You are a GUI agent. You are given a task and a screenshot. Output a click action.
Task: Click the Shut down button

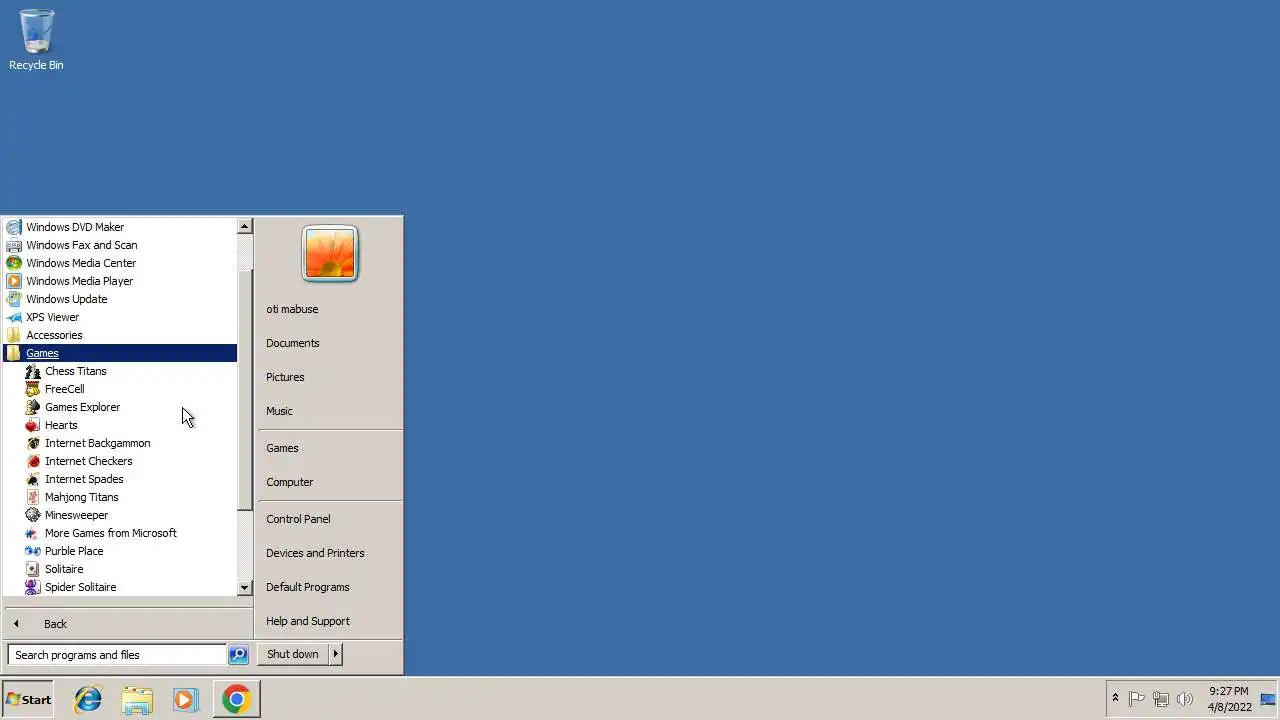293,654
